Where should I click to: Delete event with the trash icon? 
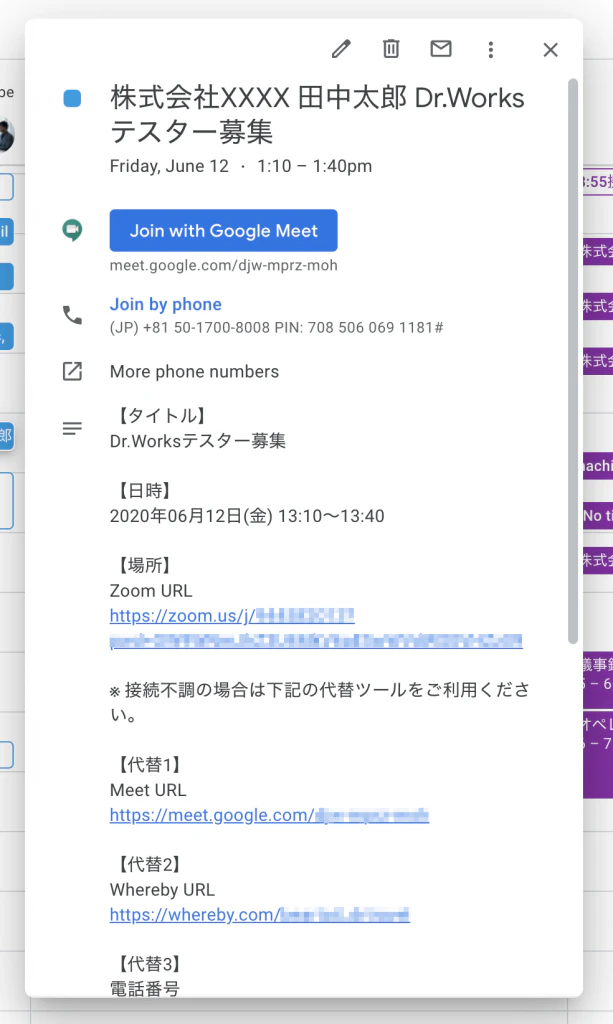(390, 49)
